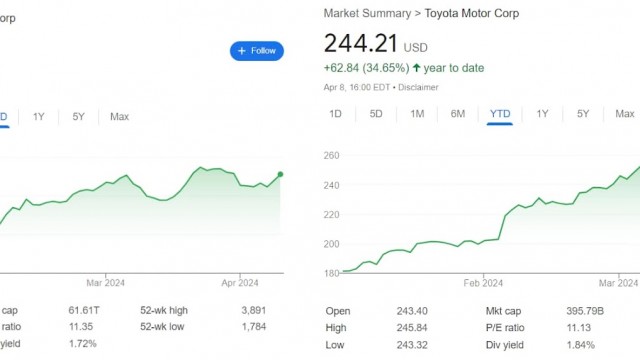Open the 5Y tab on Toyota chart

coord(583,114)
